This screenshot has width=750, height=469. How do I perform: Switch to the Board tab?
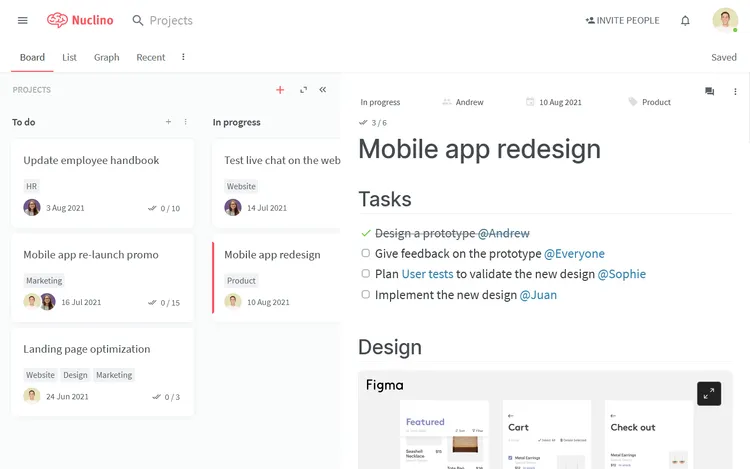tap(32, 57)
